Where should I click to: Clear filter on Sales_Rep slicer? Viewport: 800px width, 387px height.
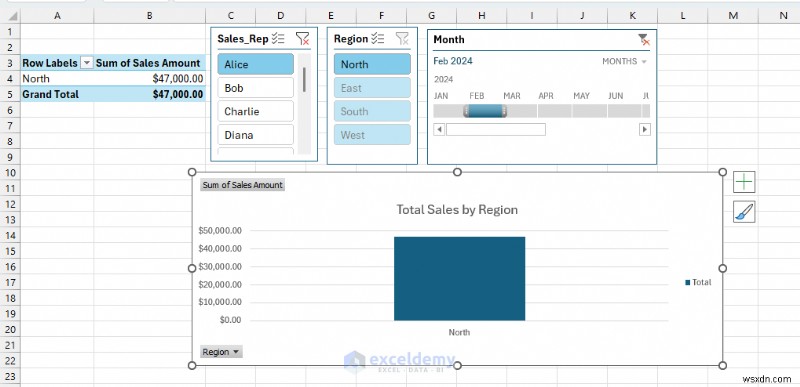click(303, 39)
